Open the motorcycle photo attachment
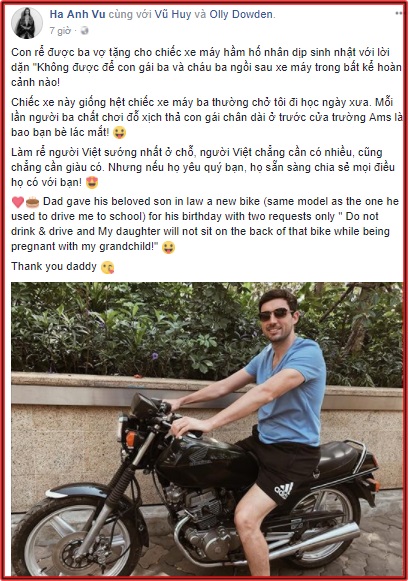The width and height of the screenshot is (410, 581). click(207, 429)
